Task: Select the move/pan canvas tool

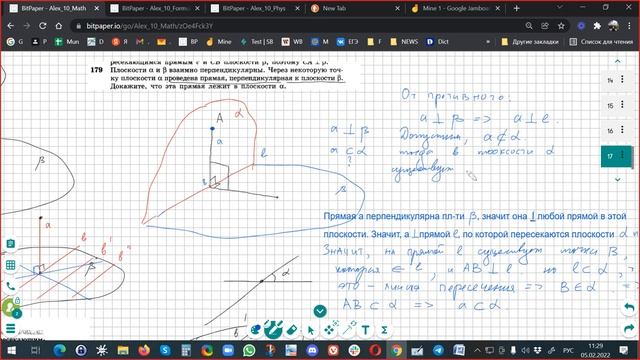Action: pyautogui.click(x=330, y=329)
